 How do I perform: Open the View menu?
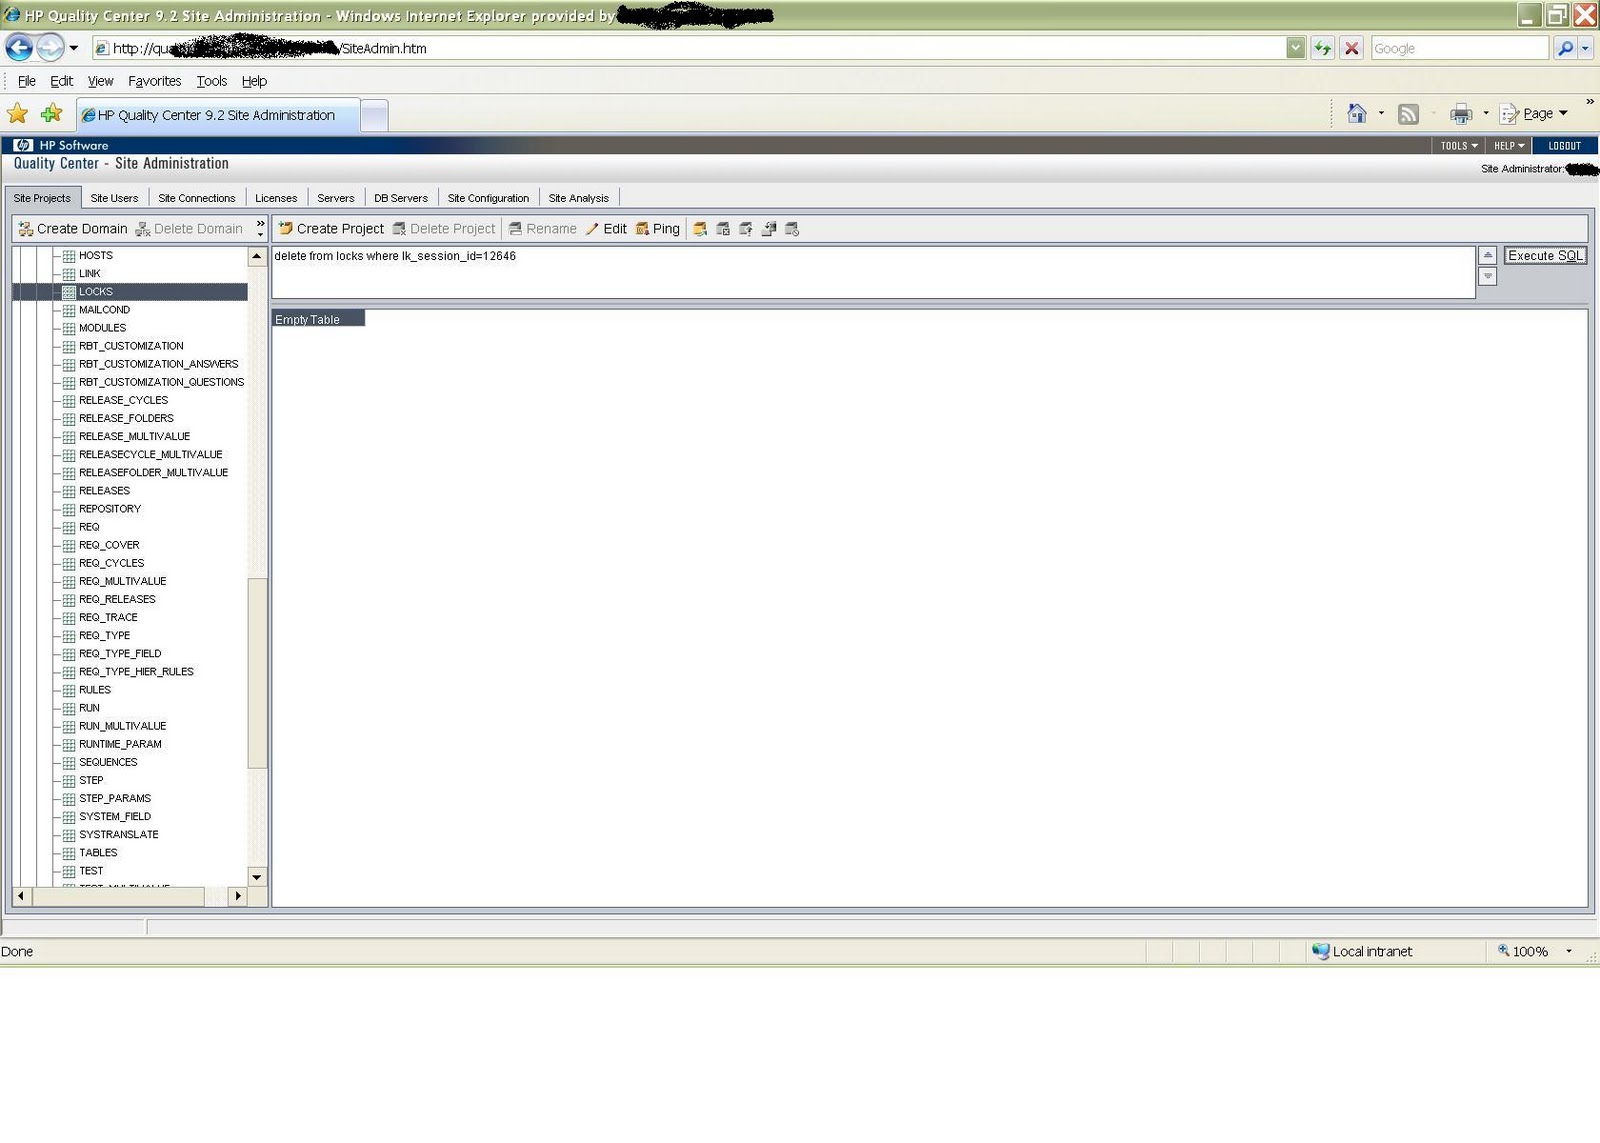coord(100,81)
